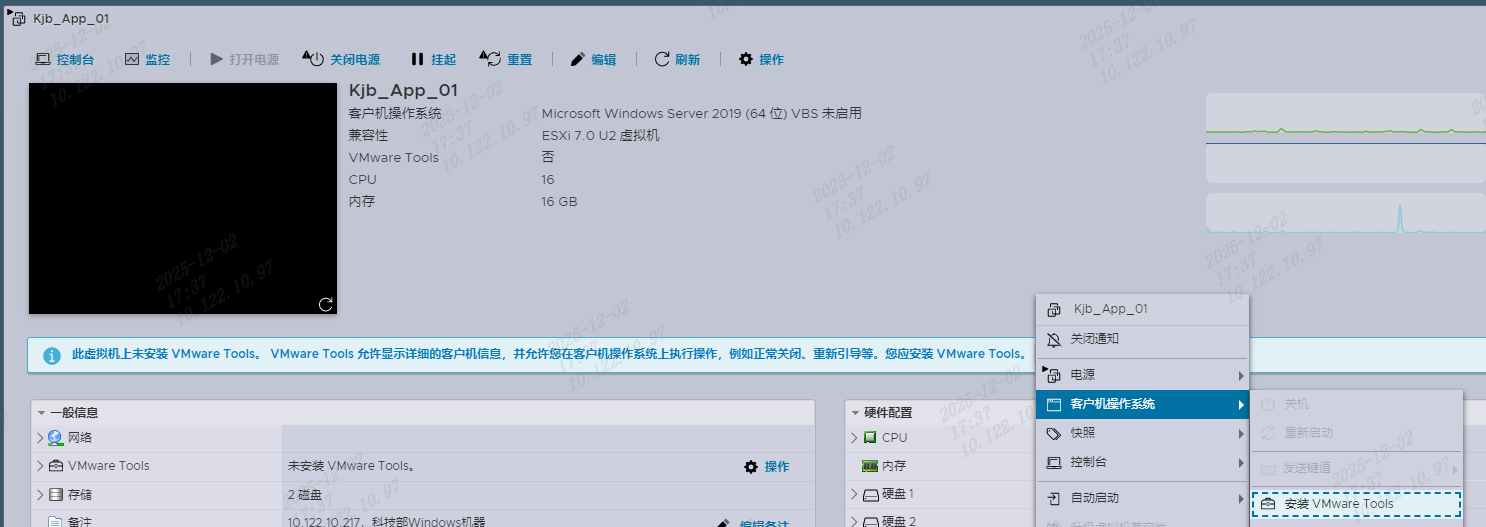This screenshot has width=1486, height=527.
Task: Click the 挂起 suspend button
Action: point(433,60)
